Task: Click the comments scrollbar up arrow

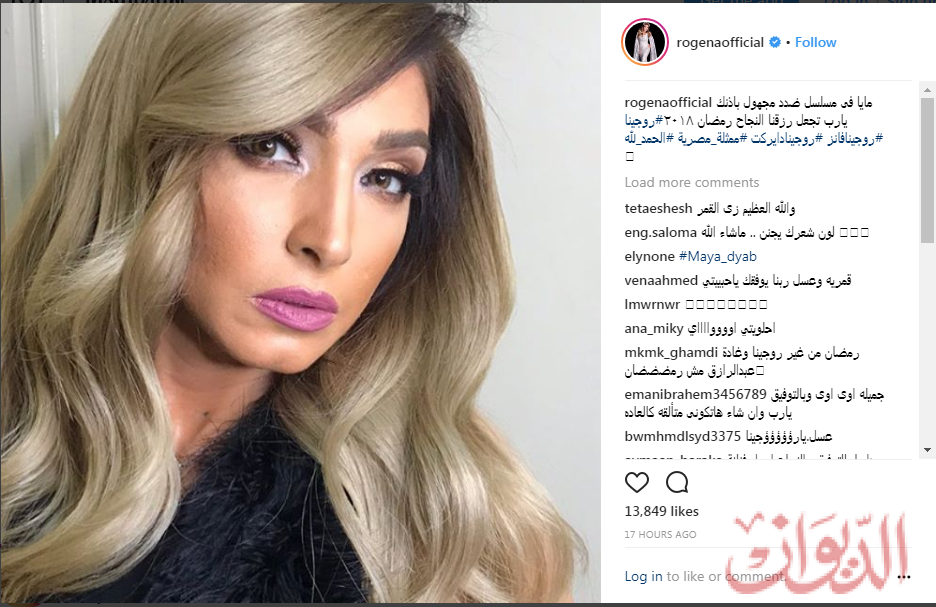Action: (927, 91)
